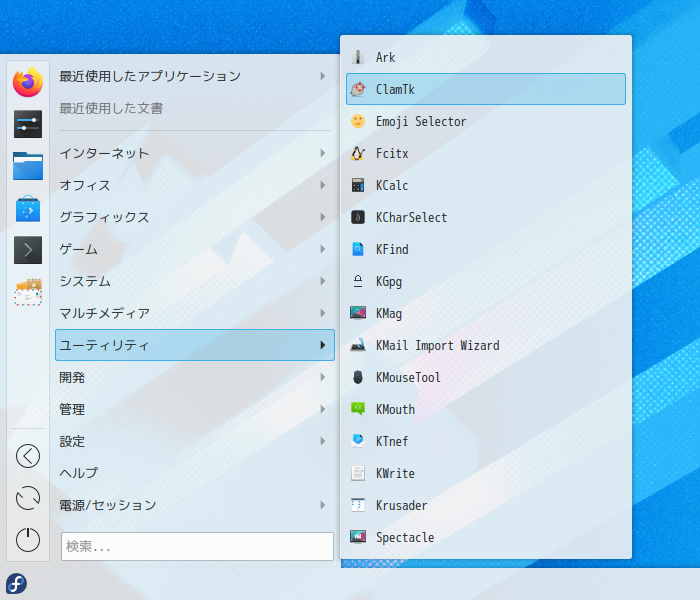The image size is (700, 600).
Task: Select the KFind entry label
Action: (x=392, y=249)
